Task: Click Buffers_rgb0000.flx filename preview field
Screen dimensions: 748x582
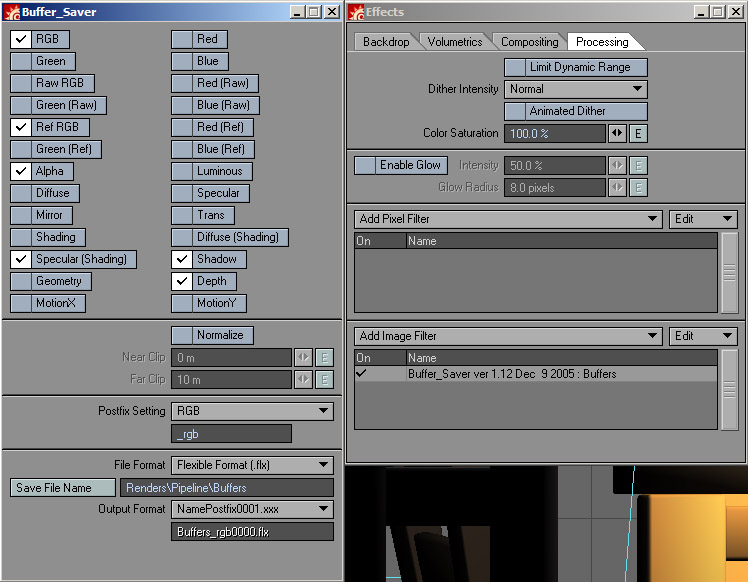Action: coord(252,532)
